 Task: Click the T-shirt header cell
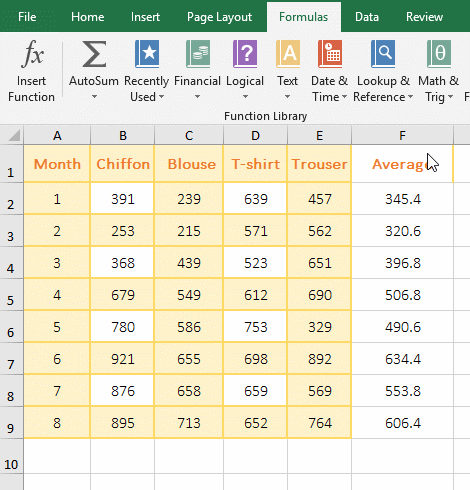[255, 164]
